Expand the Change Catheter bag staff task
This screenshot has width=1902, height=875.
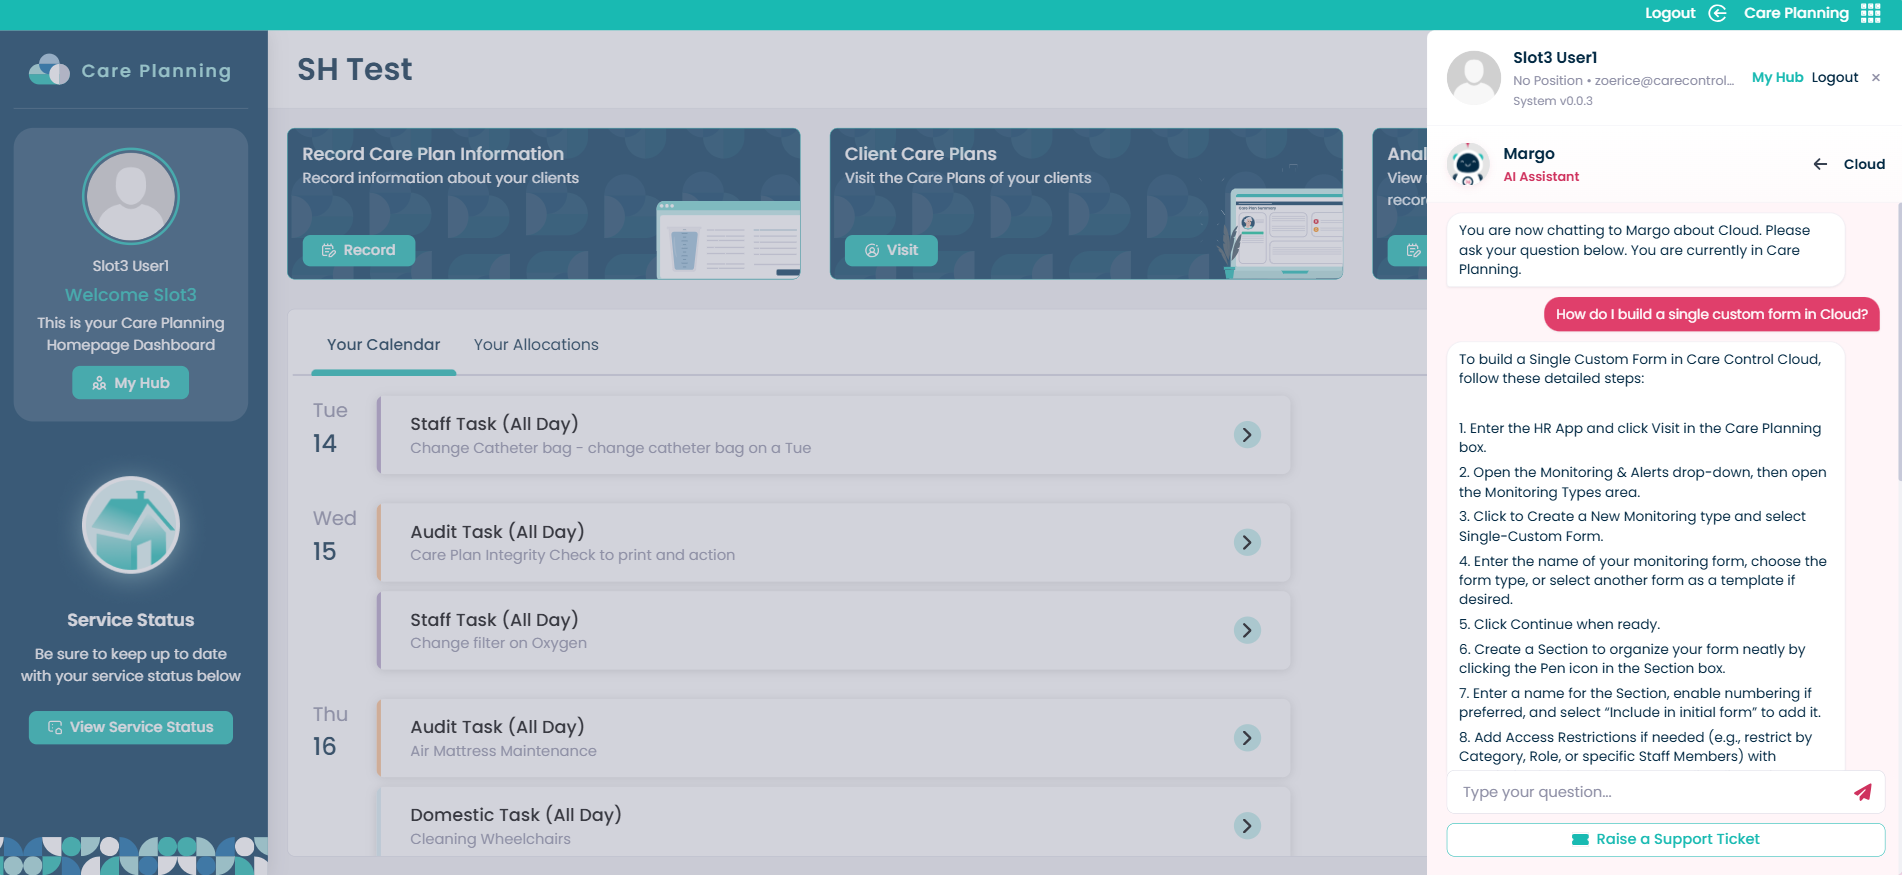[x=1246, y=435]
